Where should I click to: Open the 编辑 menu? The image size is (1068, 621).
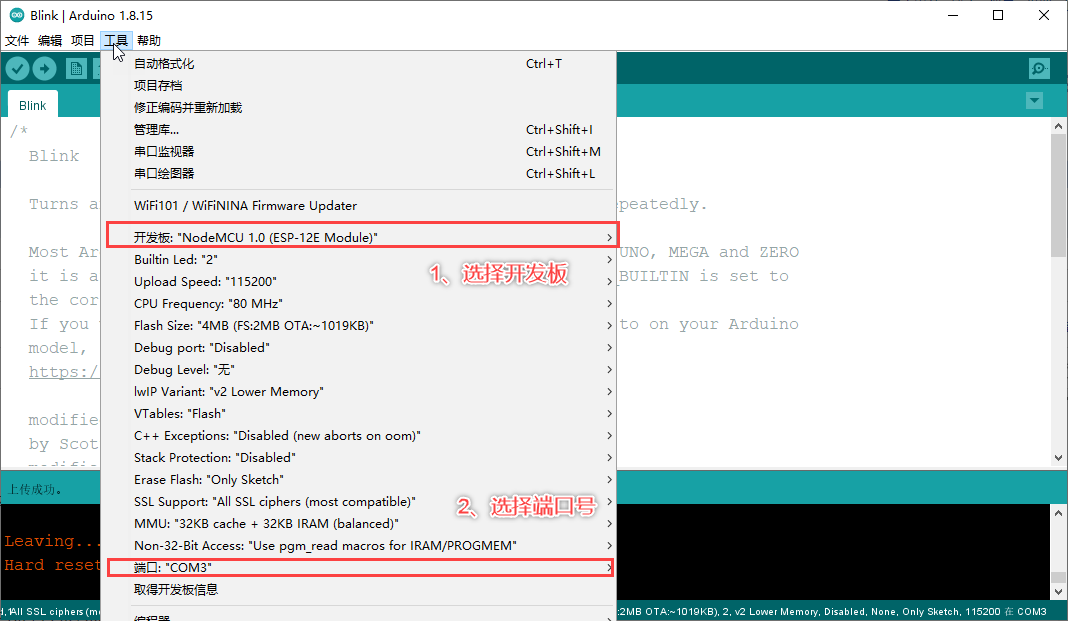click(50, 40)
